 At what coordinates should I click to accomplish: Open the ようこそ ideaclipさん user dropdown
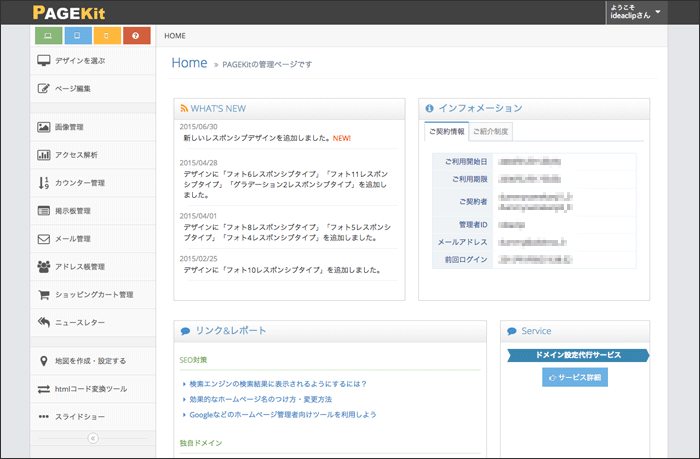[636, 12]
